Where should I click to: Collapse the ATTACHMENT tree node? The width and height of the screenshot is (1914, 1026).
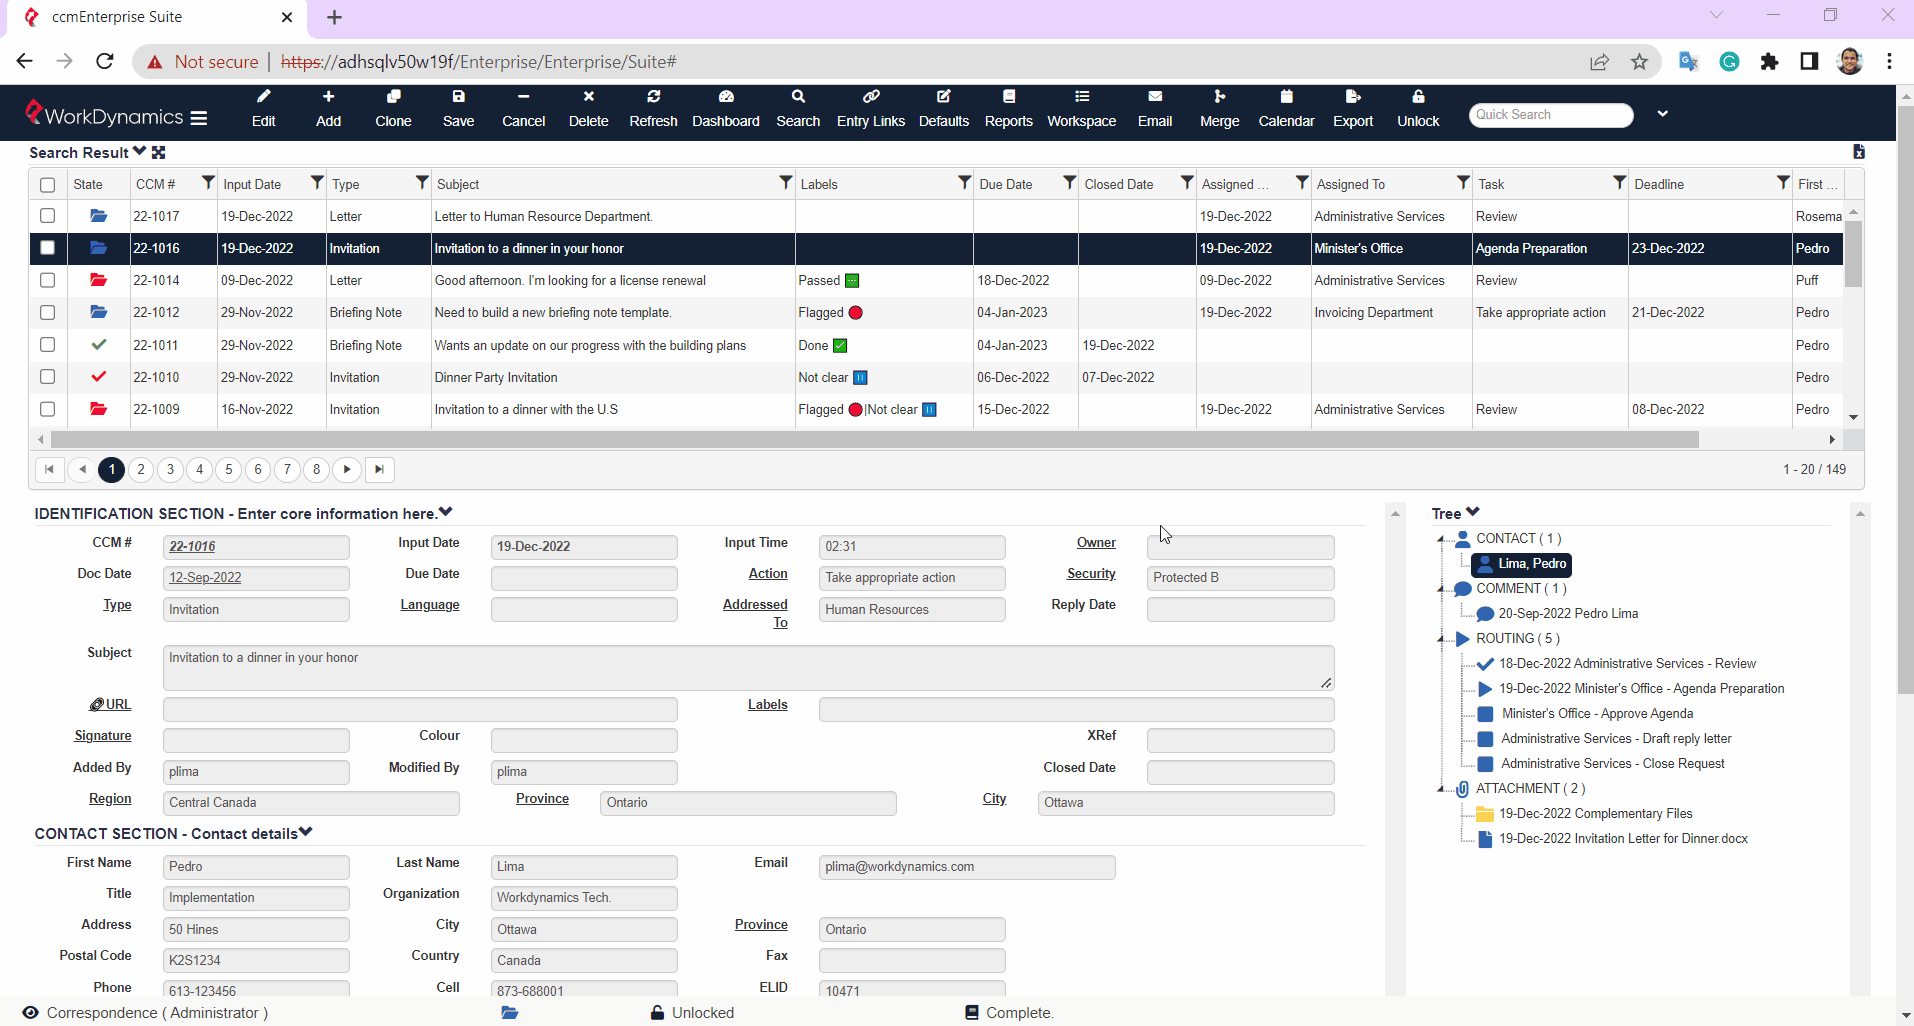pyautogui.click(x=1441, y=789)
